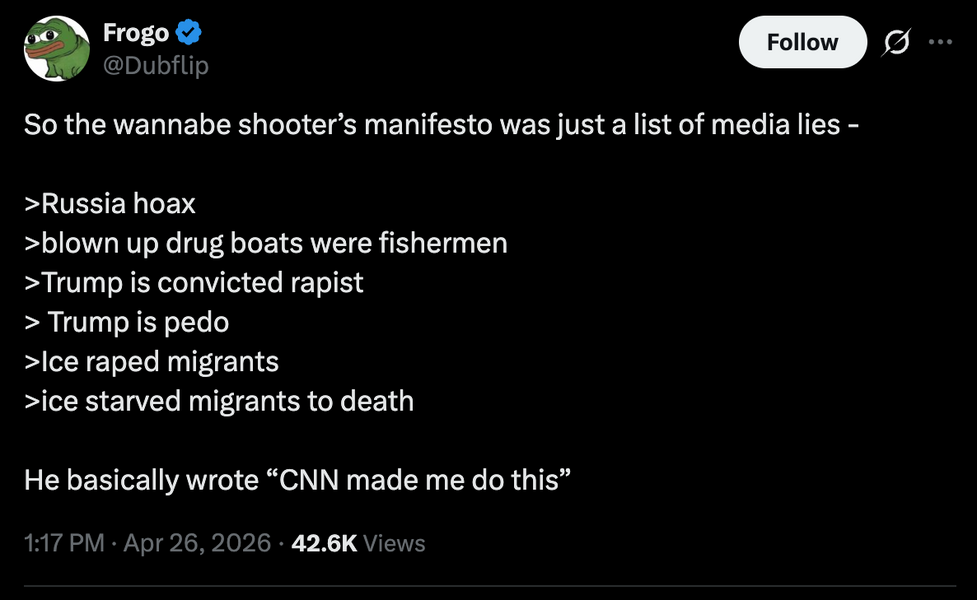Viewport: 977px width, 600px height.
Task: Click the 'convicted rapist' line
Action: coord(194,282)
